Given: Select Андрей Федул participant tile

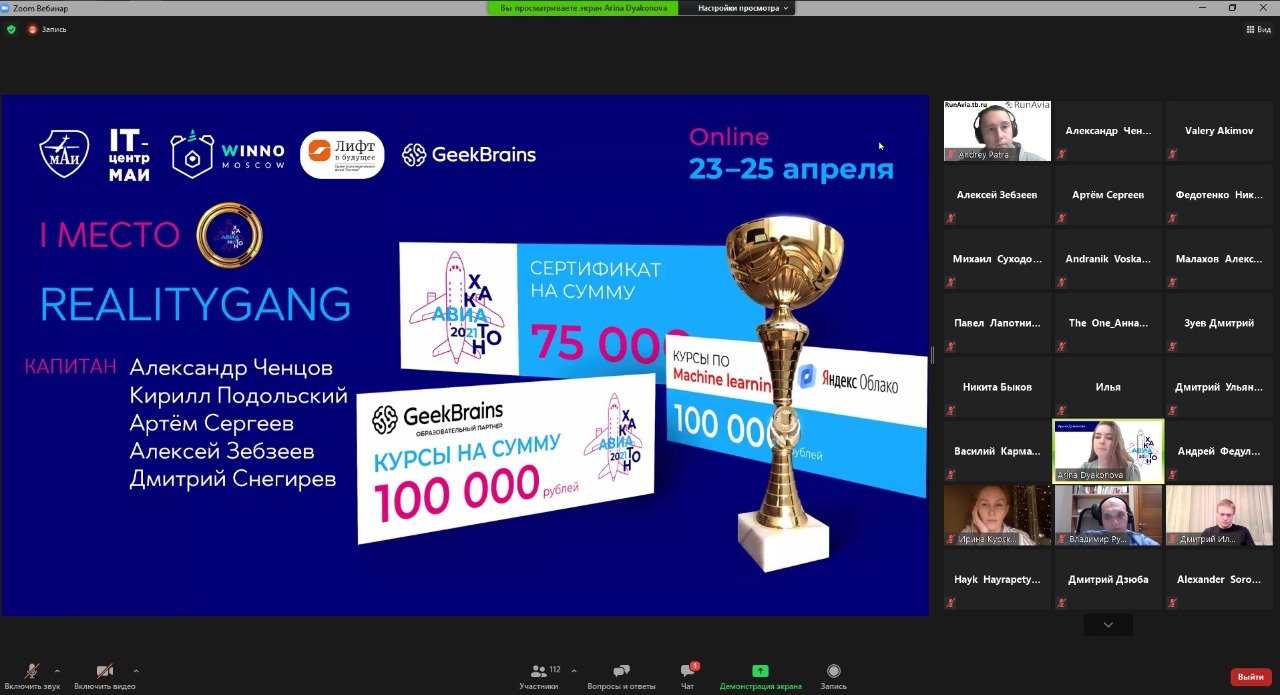Looking at the screenshot, I should 1219,451.
